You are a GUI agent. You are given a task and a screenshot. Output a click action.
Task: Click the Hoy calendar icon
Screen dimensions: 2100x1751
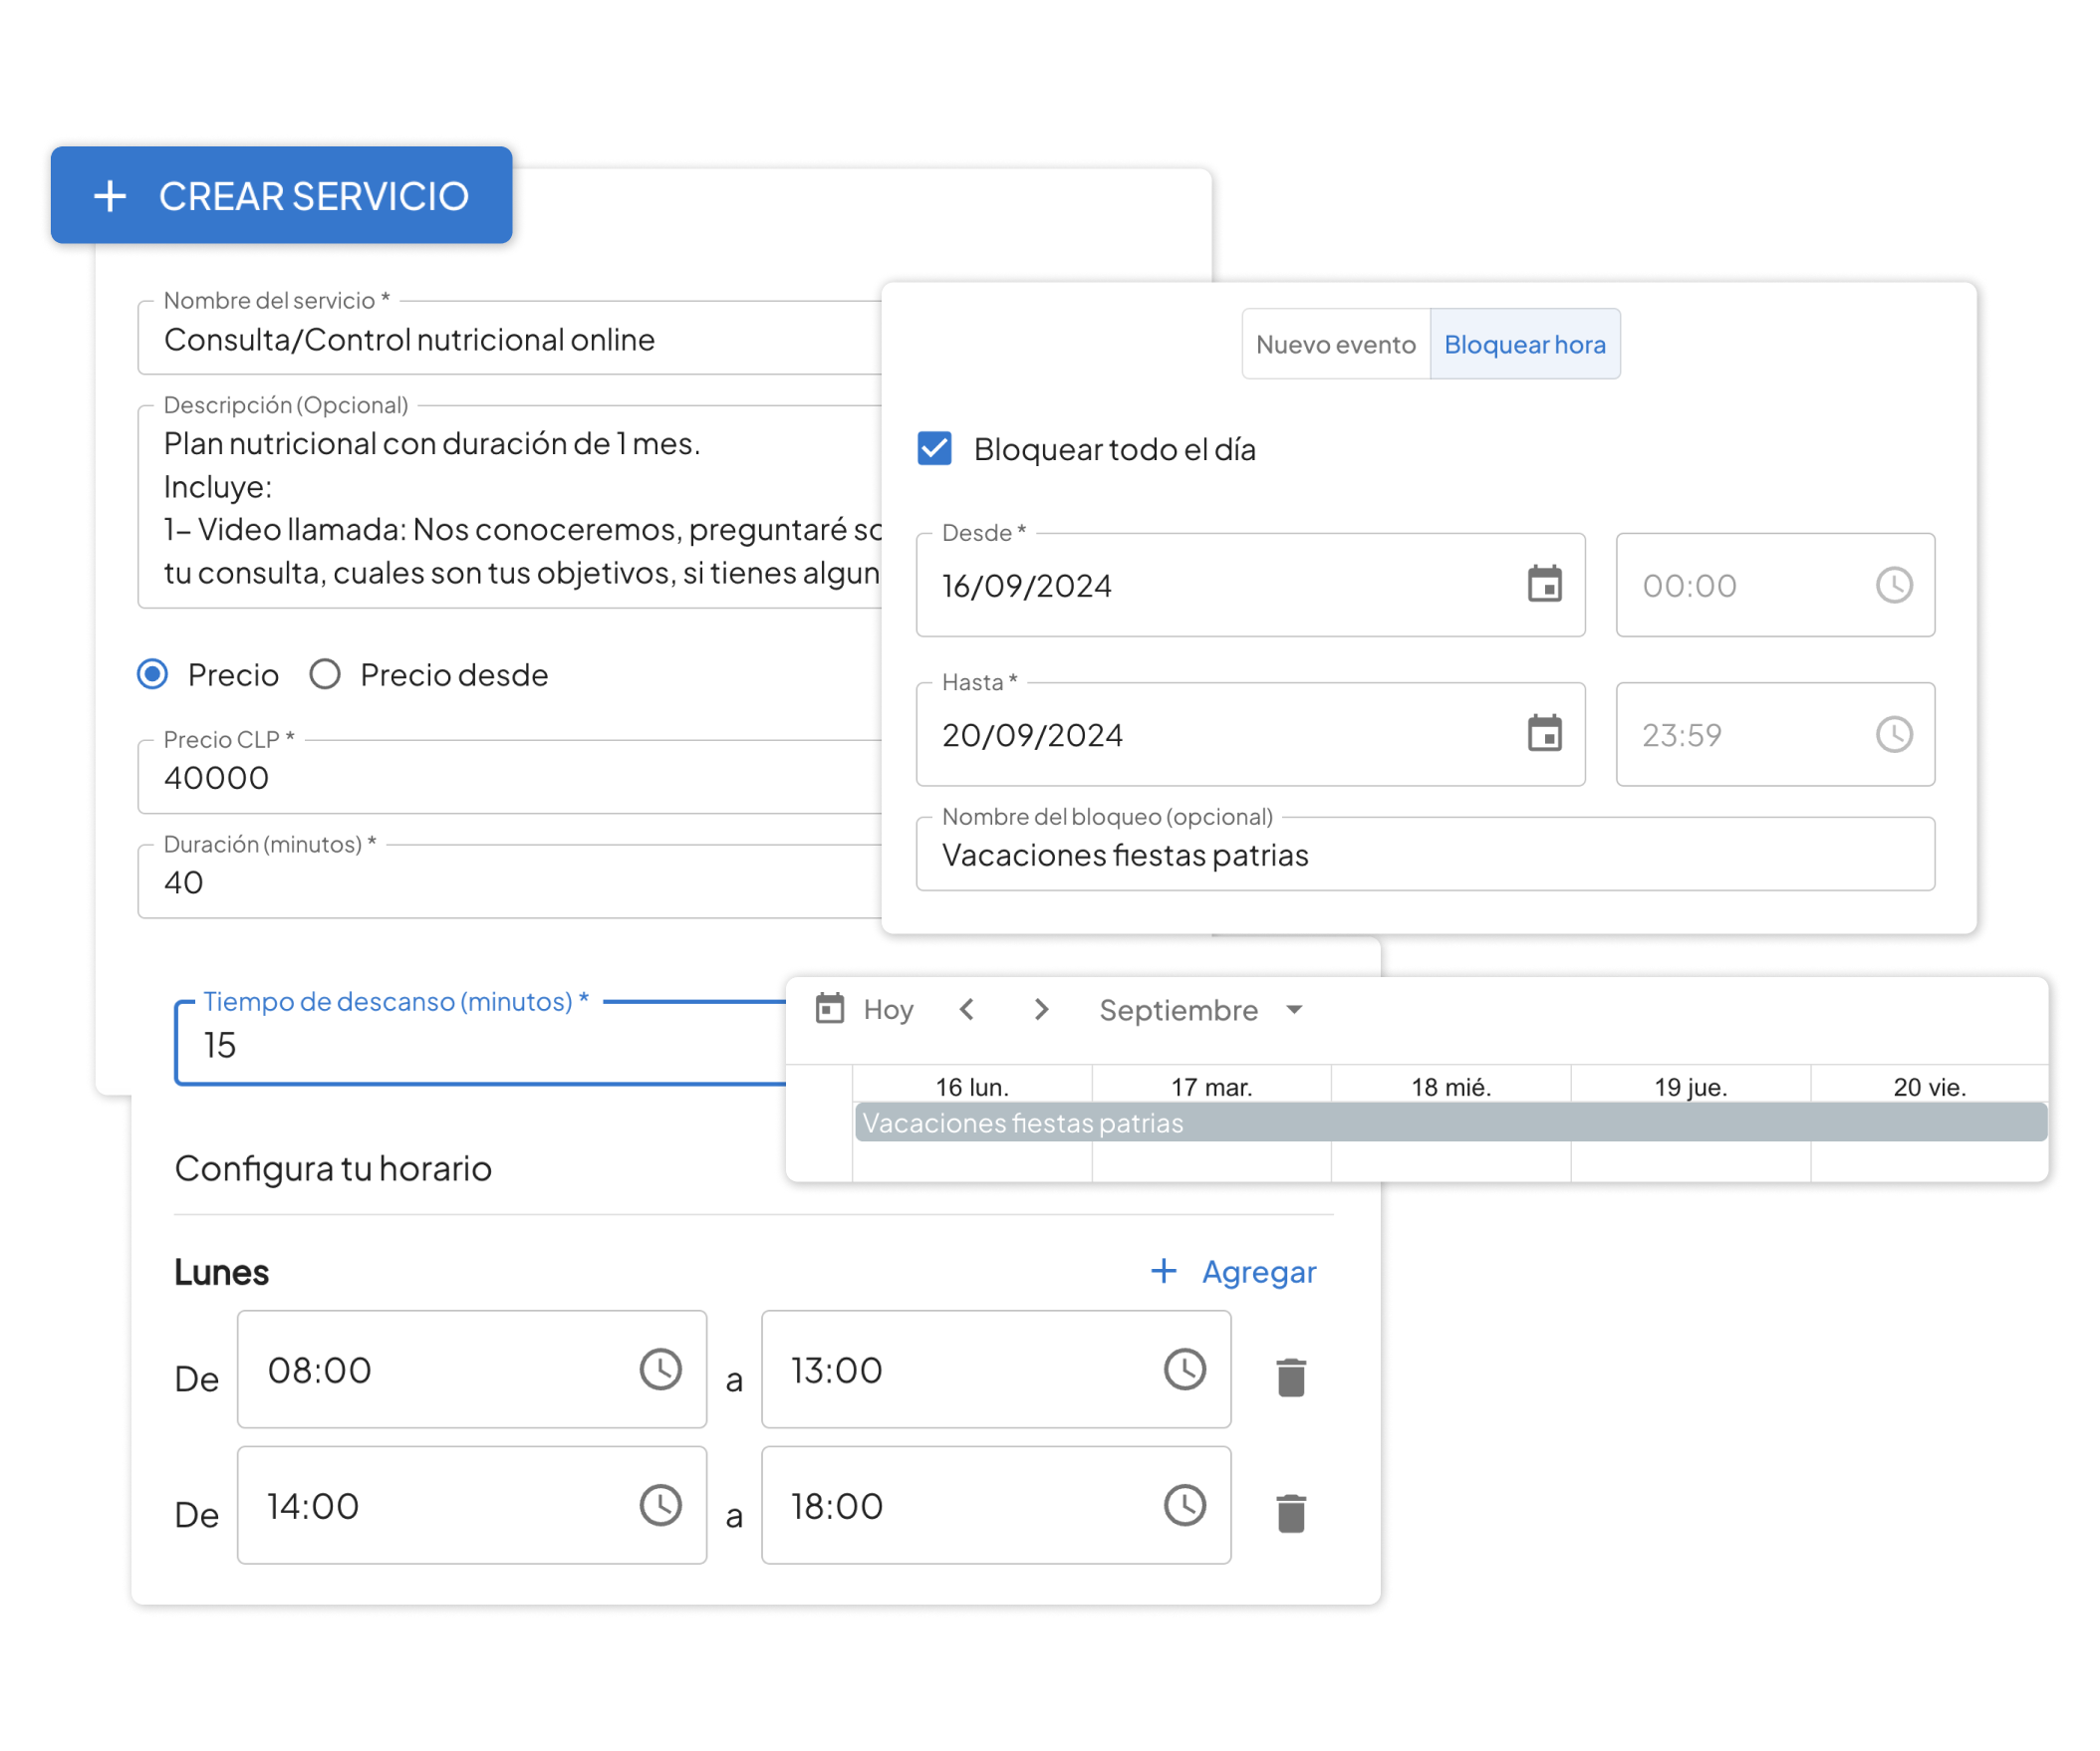[828, 1010]
